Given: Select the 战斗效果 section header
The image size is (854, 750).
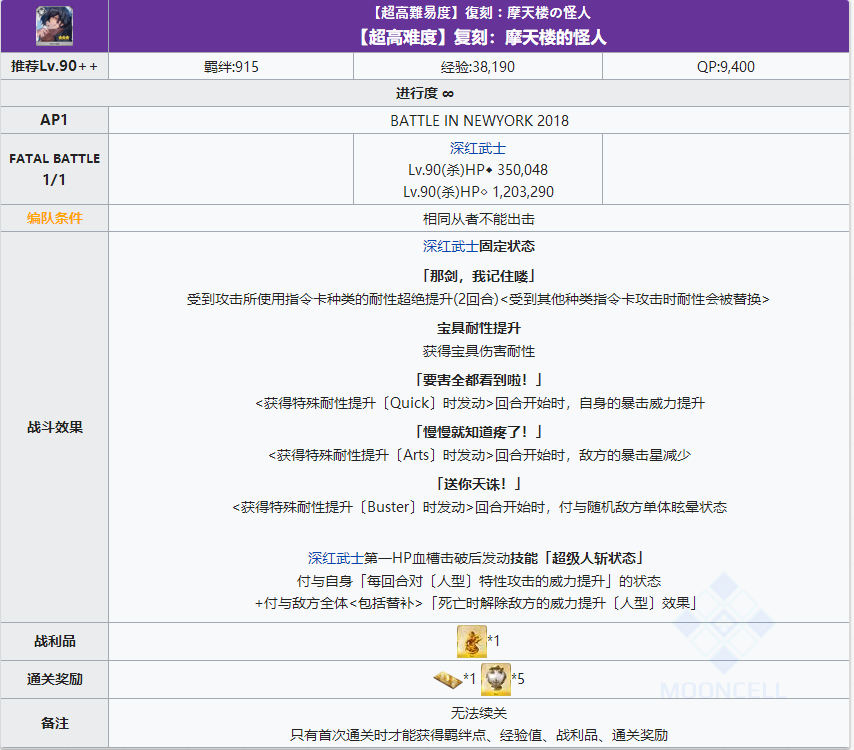Looking at the screenshot, I should (54, 427).
